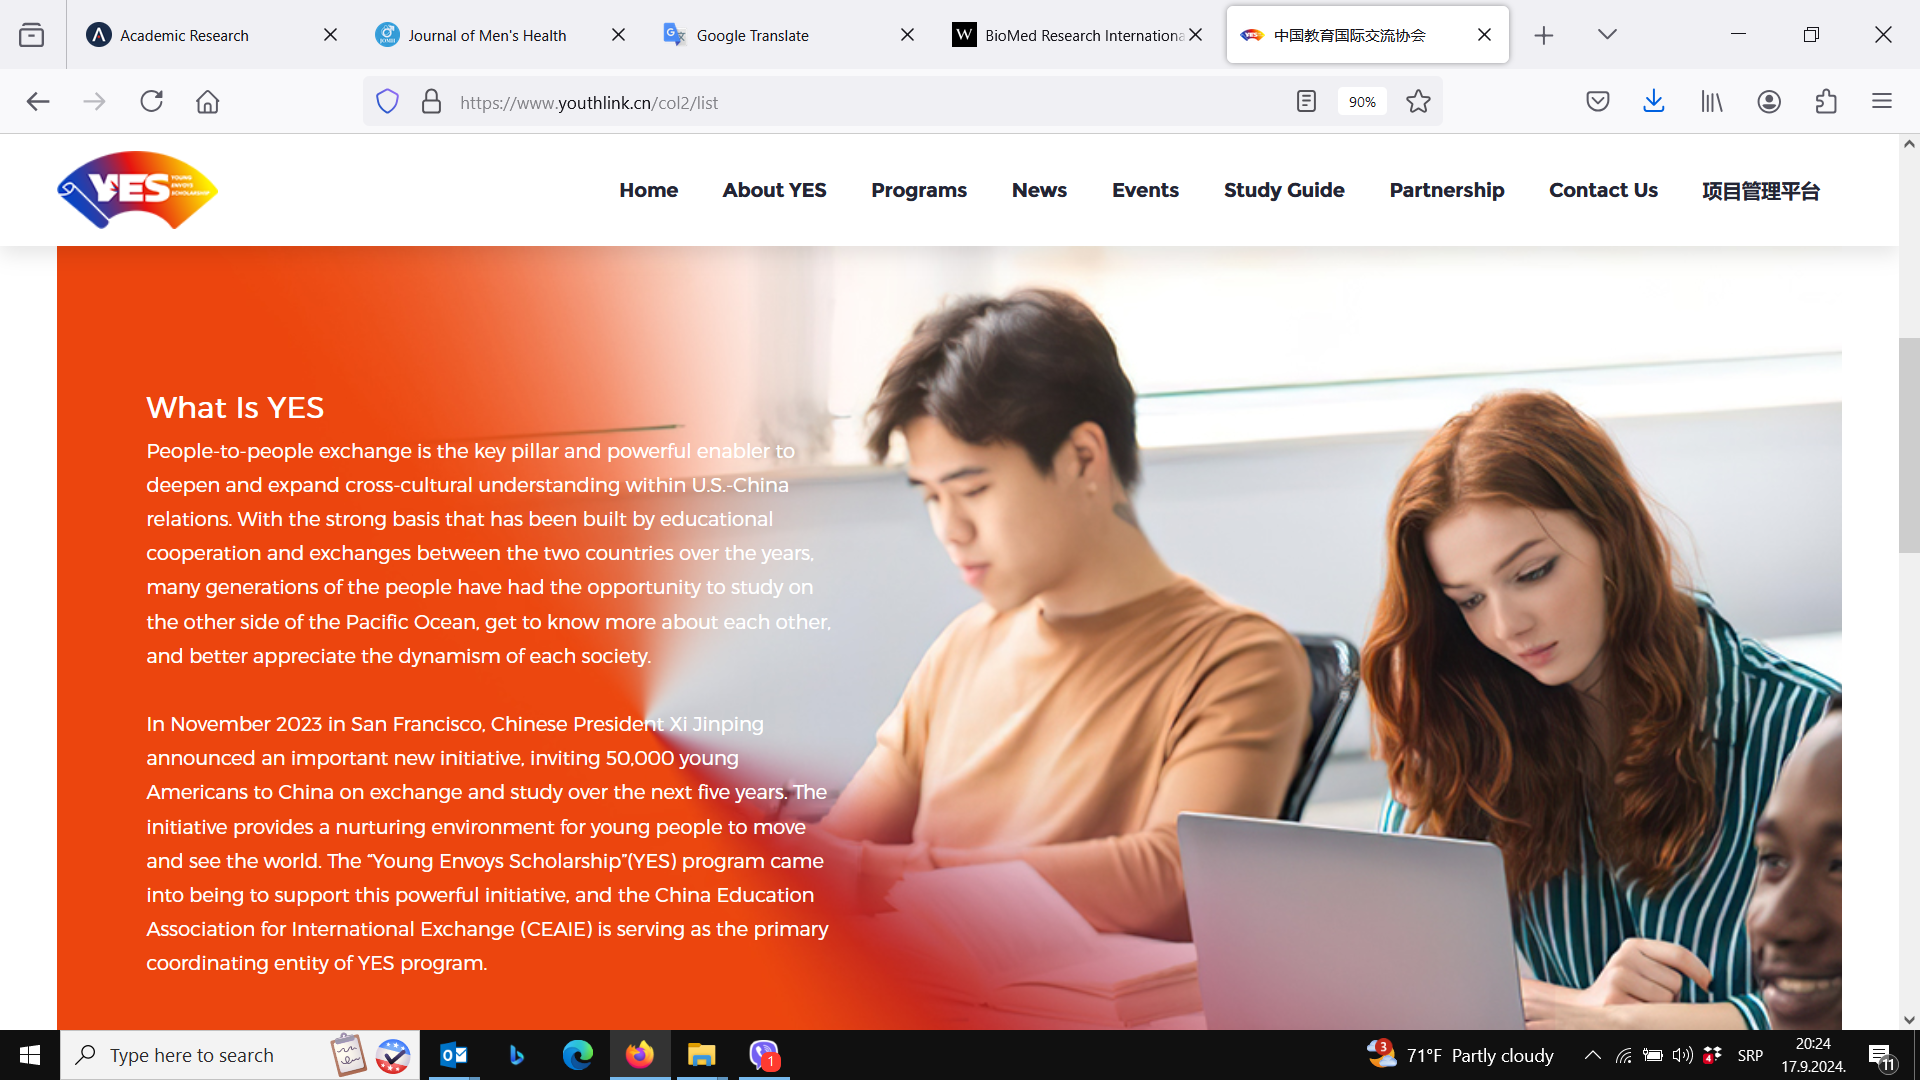Screen dimensions: 1920x1080
Task: Open the extensions panel
Action: tap(1826, 102)
